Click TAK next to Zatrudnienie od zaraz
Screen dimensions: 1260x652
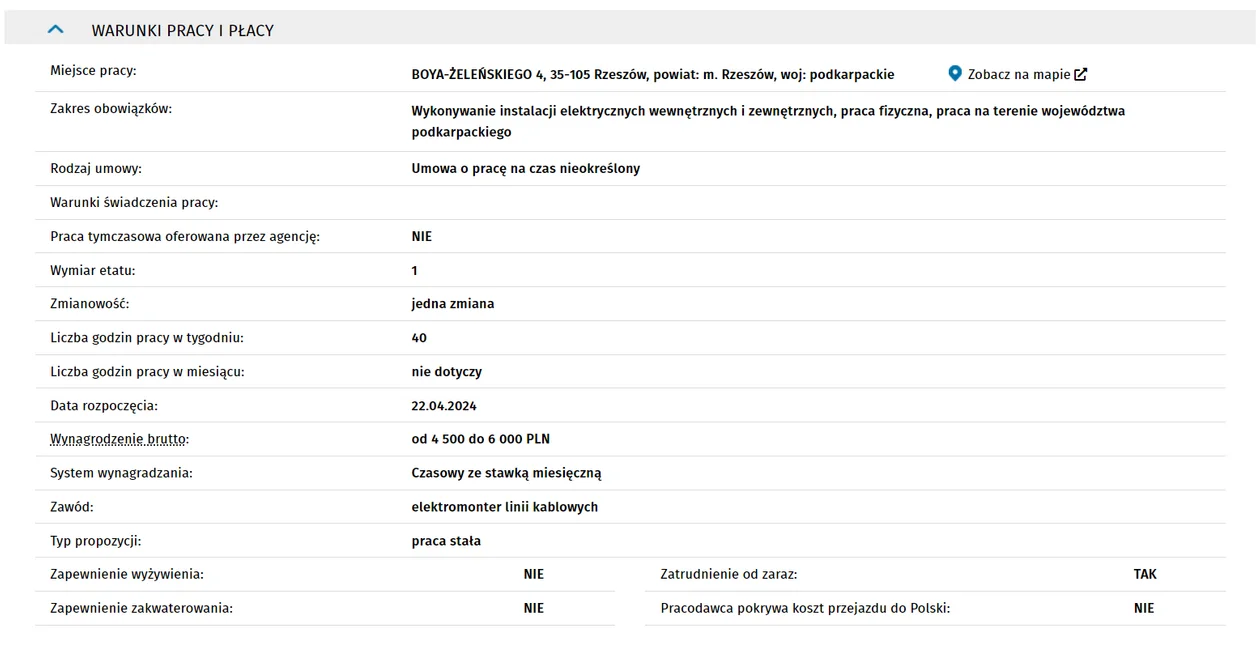(x=1145, y=574)
